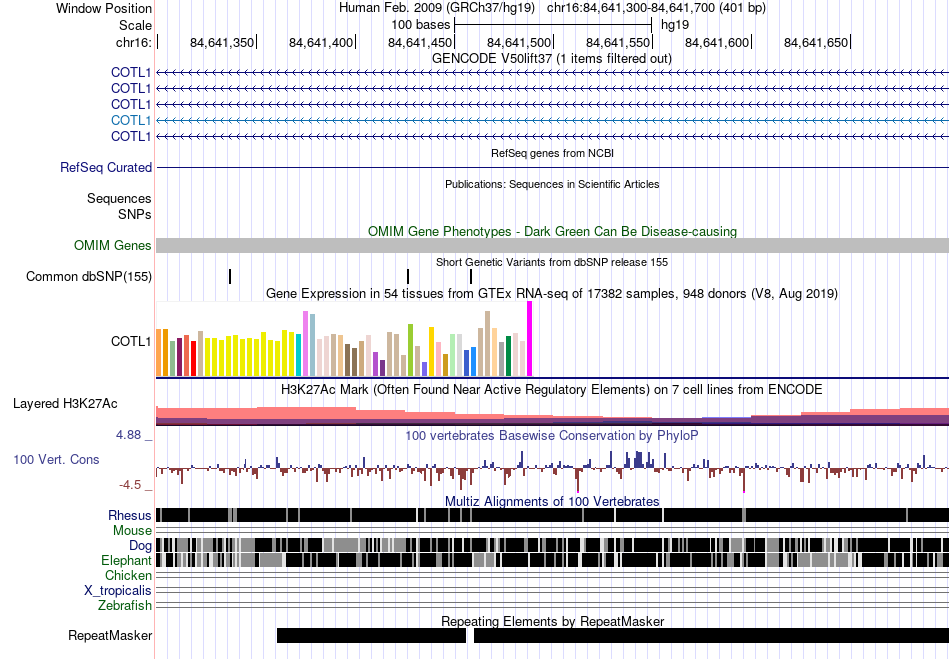
Task: Click the 84,641,400 ruler coordinate
Action: [x=321, y=42]
